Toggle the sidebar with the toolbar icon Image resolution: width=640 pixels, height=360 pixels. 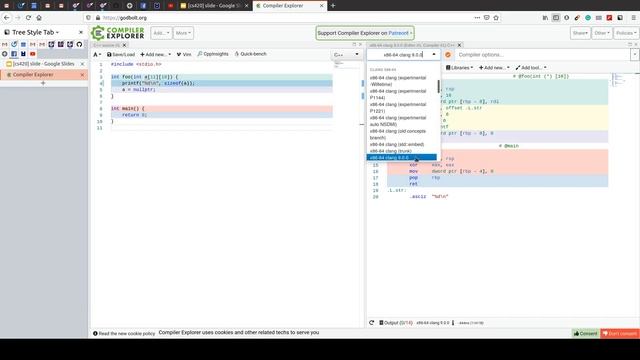(556, 18)
